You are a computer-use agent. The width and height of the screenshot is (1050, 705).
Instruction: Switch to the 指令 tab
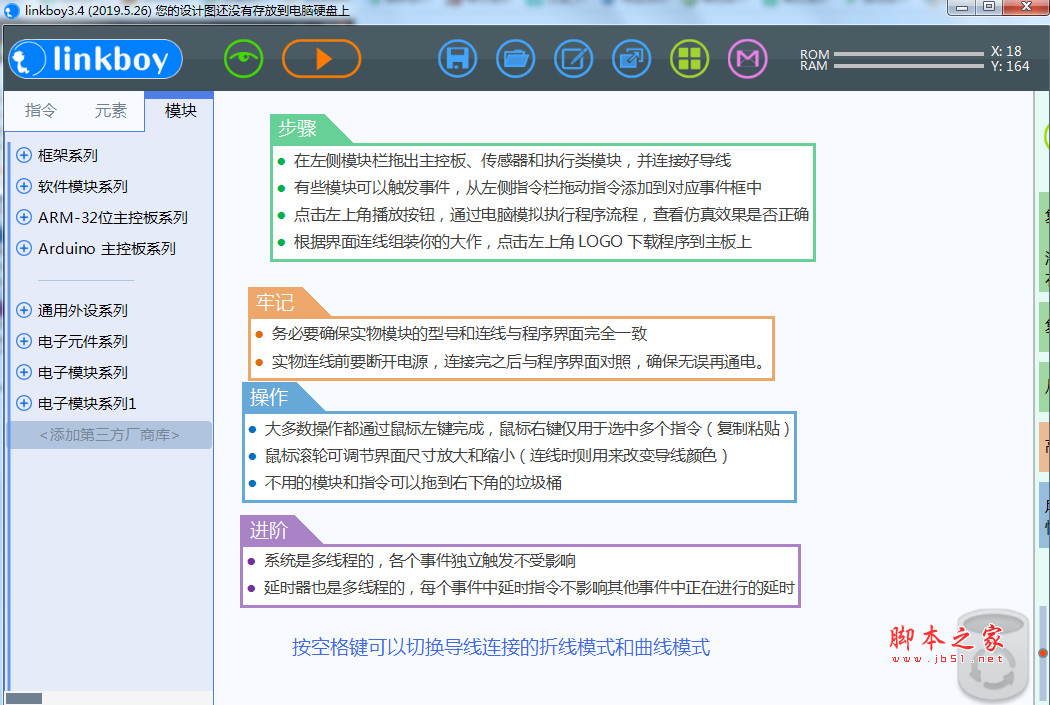[x=40, y=111]
